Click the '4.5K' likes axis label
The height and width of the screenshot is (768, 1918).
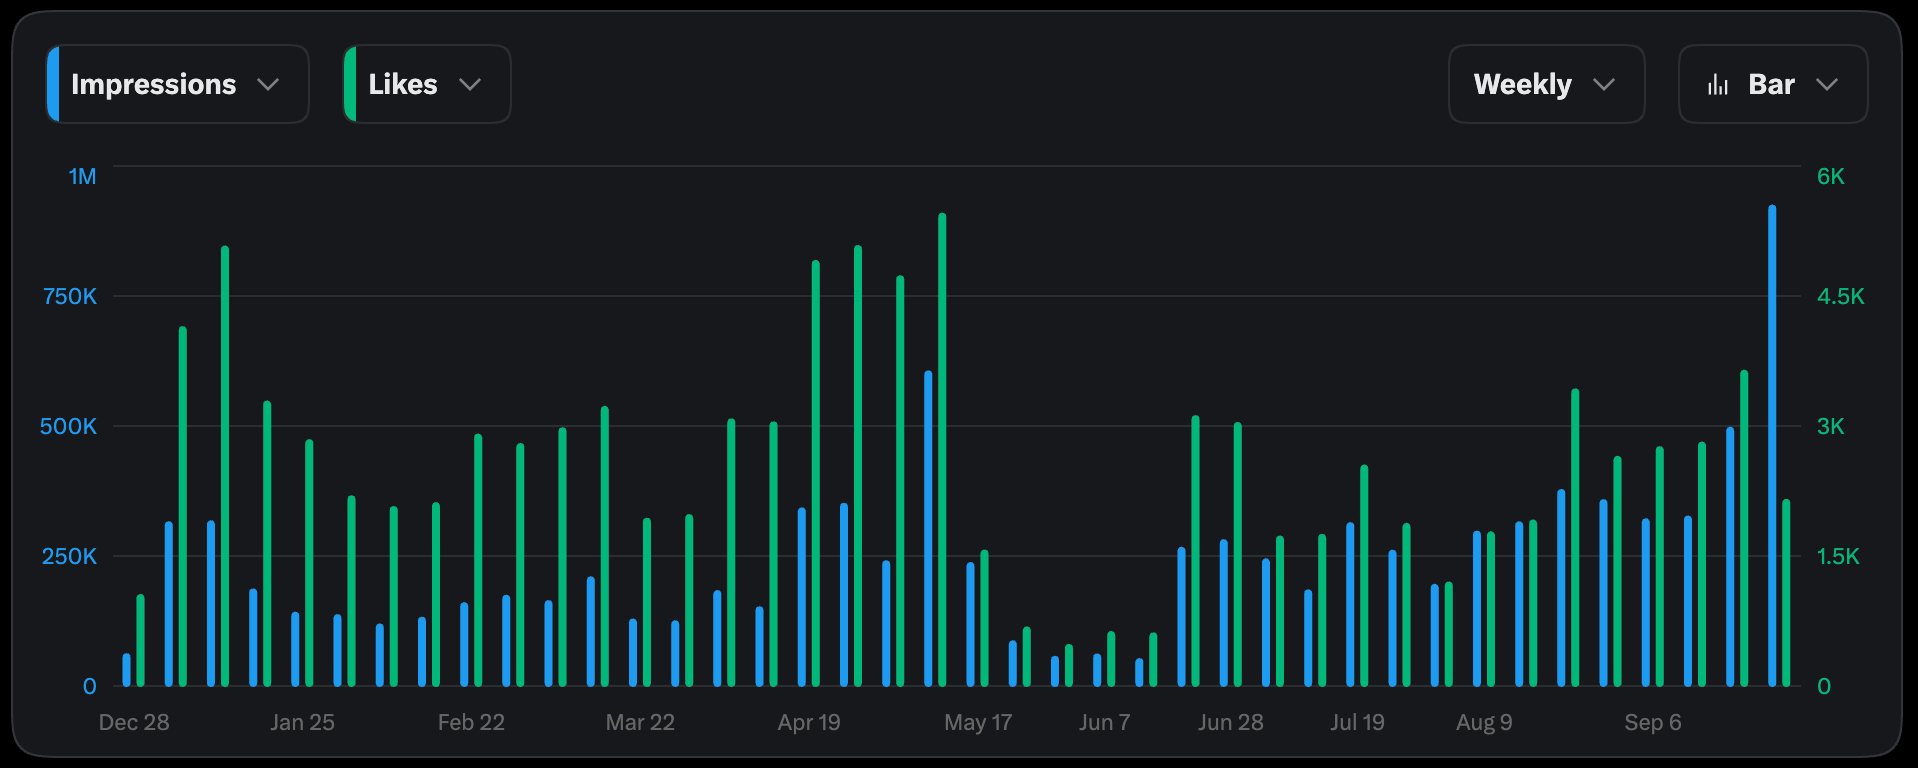[1841, 297]
